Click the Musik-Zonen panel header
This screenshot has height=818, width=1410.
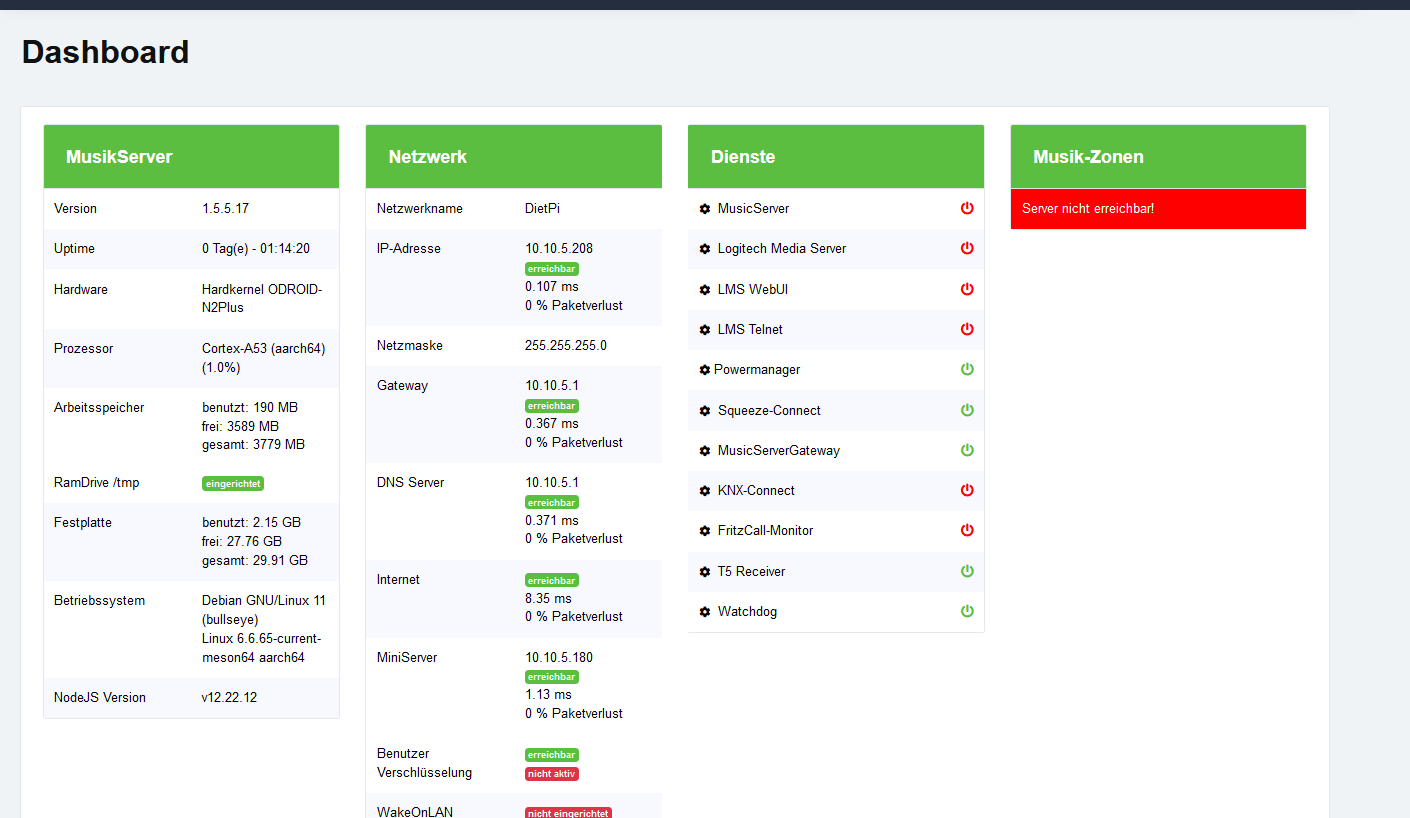[1158, 157]
